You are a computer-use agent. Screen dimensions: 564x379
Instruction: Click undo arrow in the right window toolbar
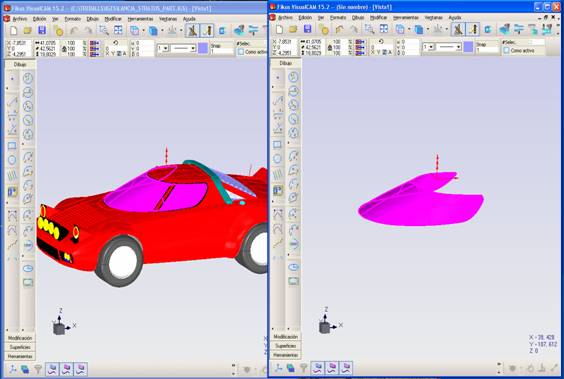tap(339, 29)
